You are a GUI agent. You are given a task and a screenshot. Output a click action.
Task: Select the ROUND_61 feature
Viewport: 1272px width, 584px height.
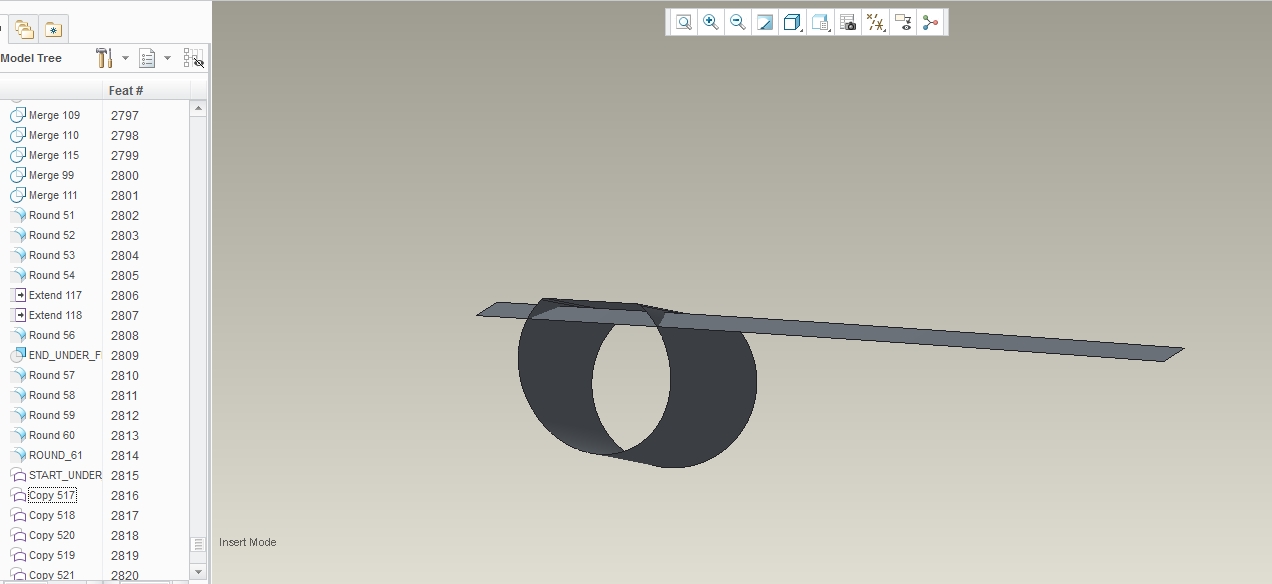click(x=56, y=455)
